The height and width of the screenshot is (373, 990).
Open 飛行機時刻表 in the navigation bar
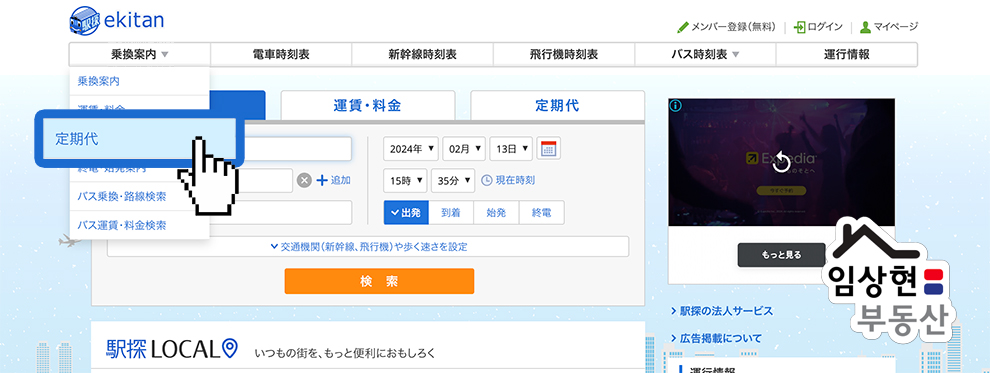[x=564, y=54]
